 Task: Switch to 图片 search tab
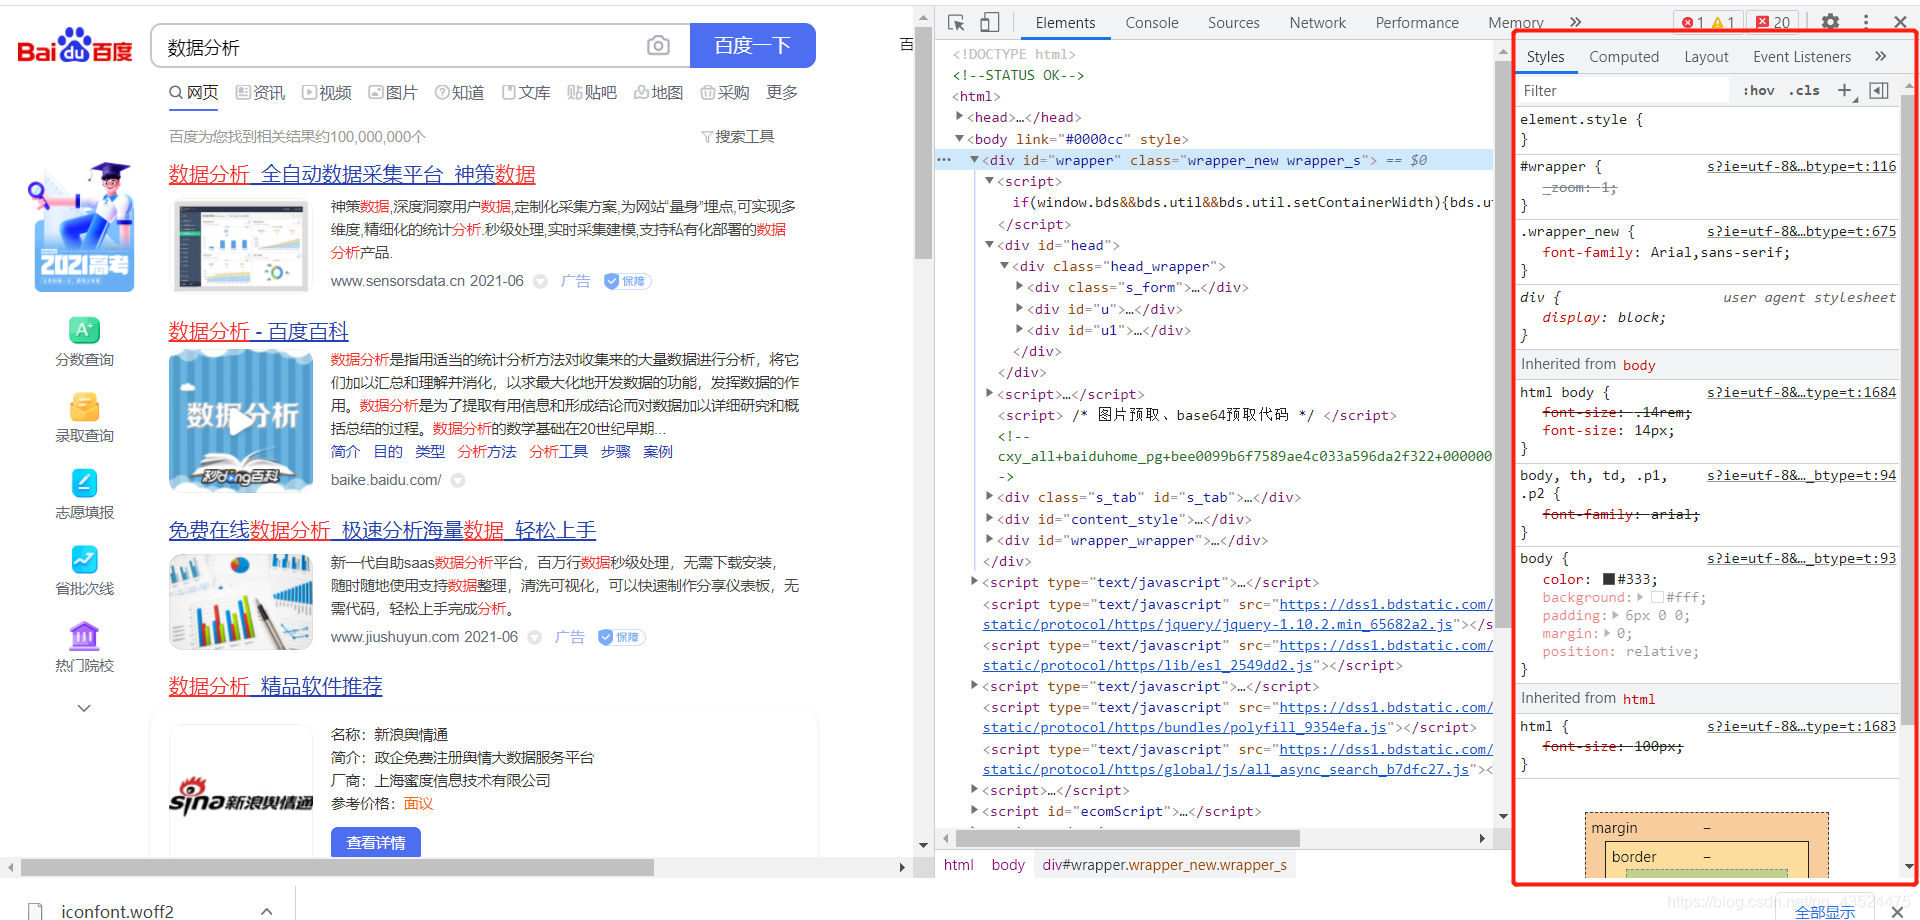pyautogui.click(x=393, y=92)
